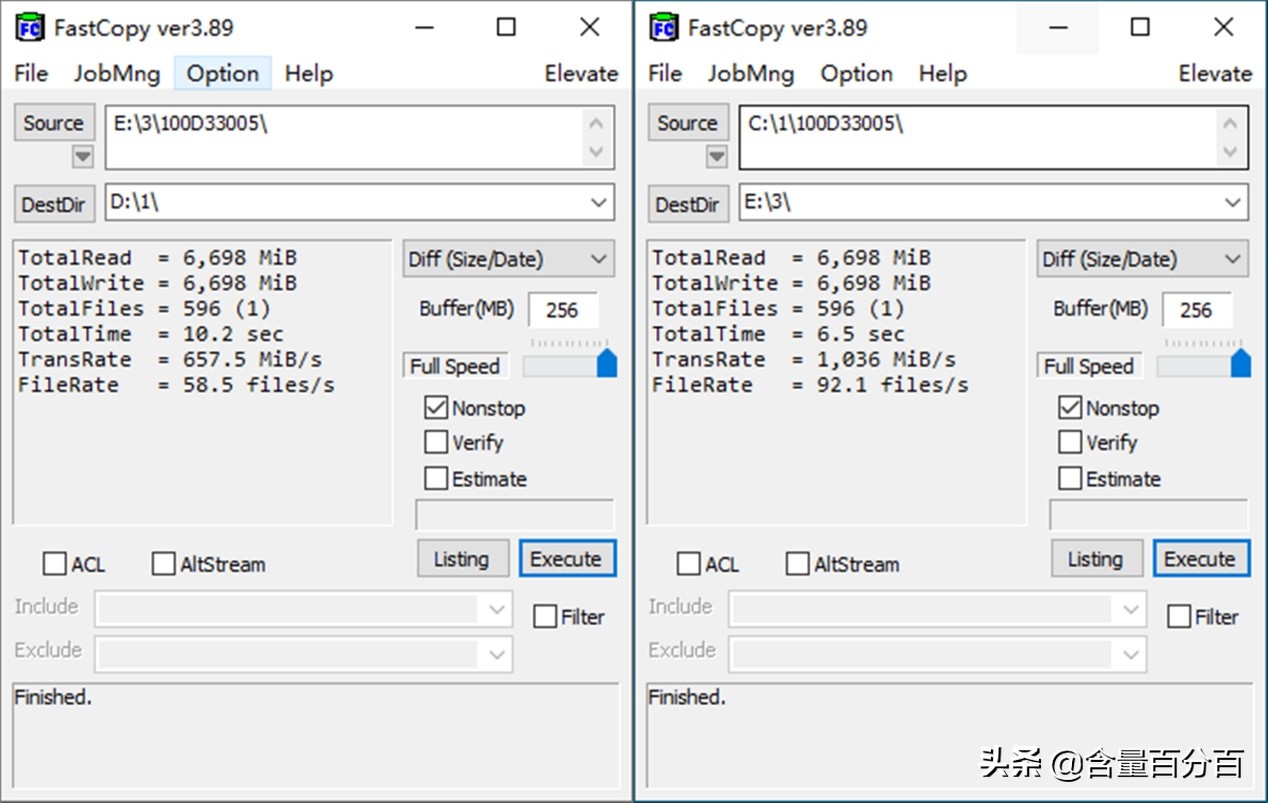1268x803 pixels.
Task: Click DestDir button in left window
Action: click(54, 204)
